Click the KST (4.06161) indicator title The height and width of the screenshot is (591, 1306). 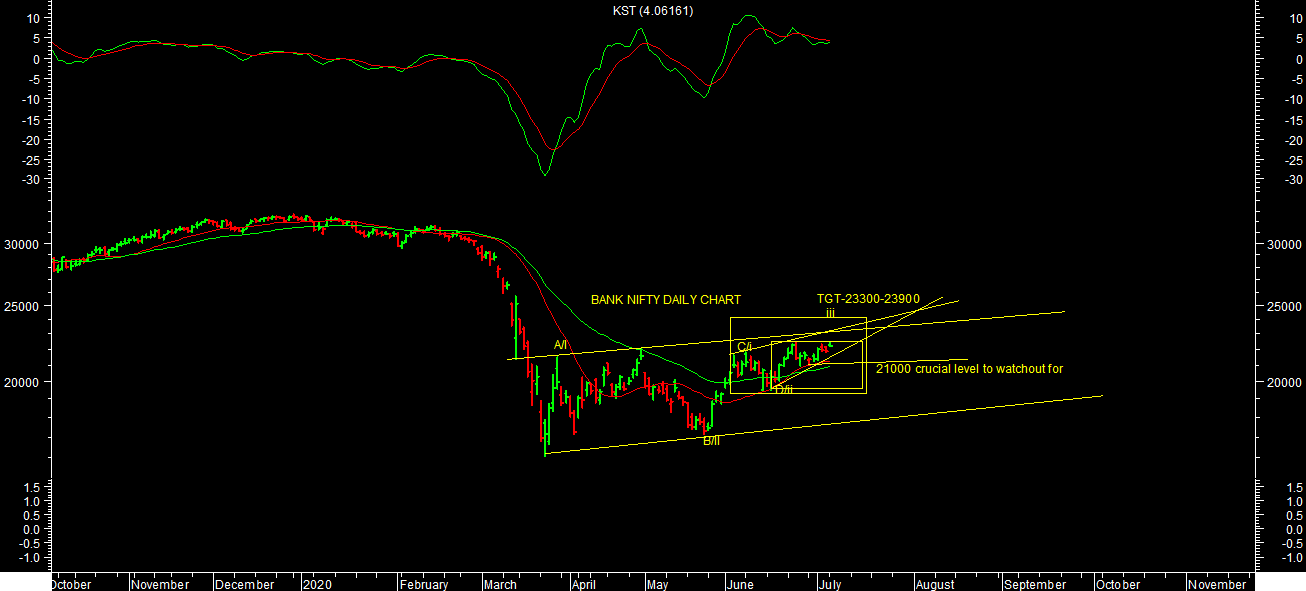tap(653, 11)
